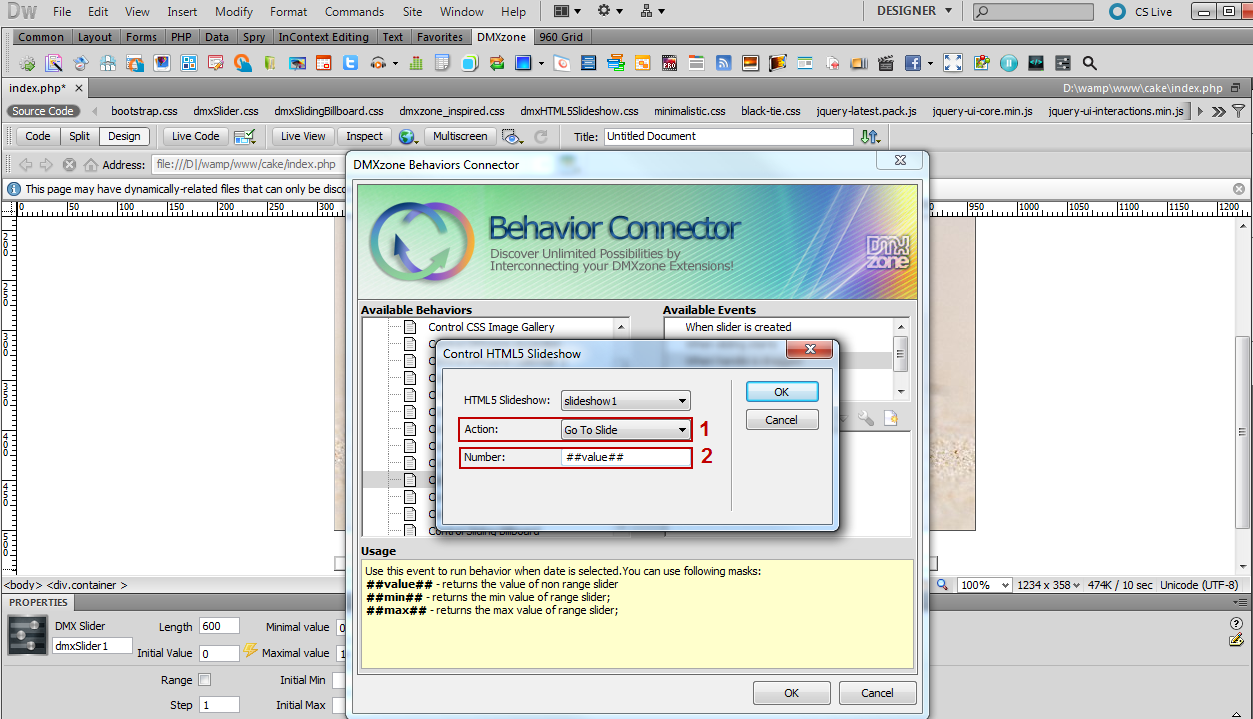Viewport: 1253px width, 719px height.
Task: Click the Length field showing 600
Action: pos(219,626)
